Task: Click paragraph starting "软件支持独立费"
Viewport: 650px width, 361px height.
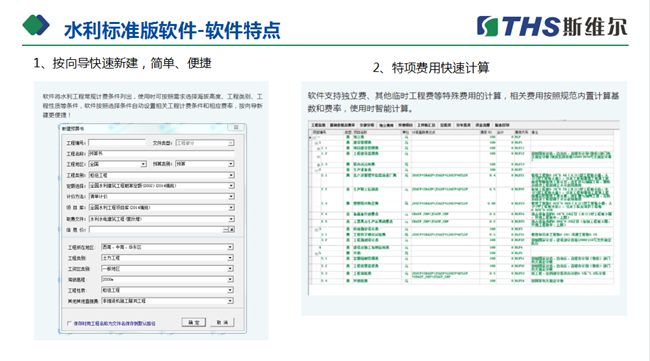Action: point(463,102)
